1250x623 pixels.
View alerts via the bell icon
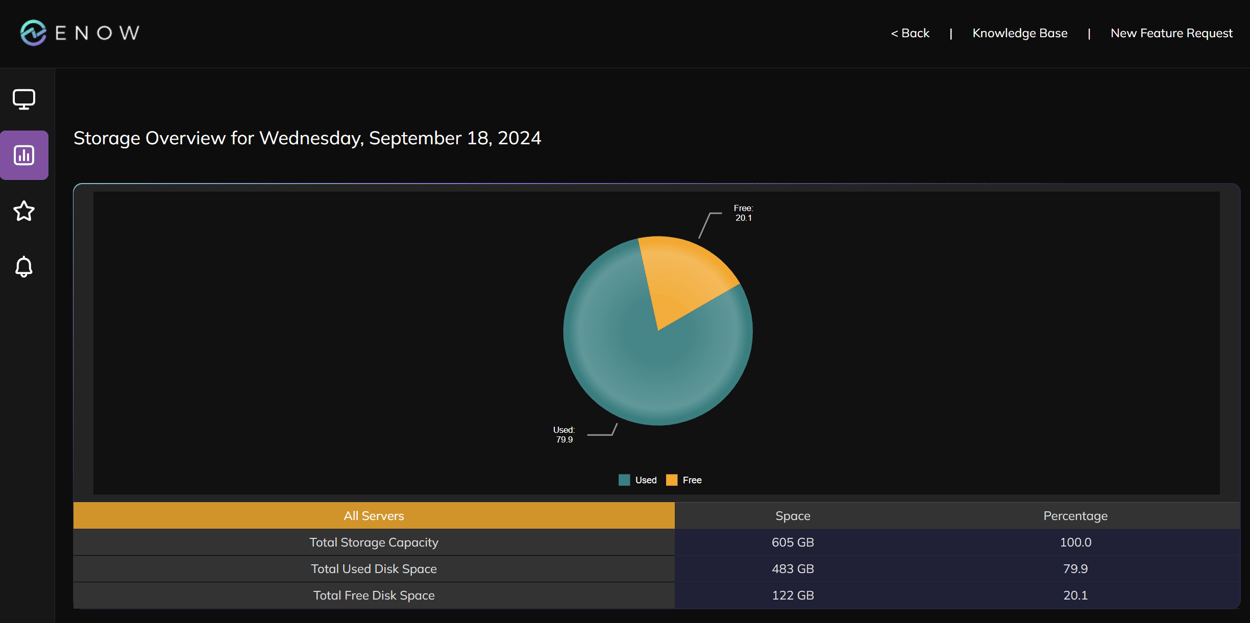[x=24, y=267]
